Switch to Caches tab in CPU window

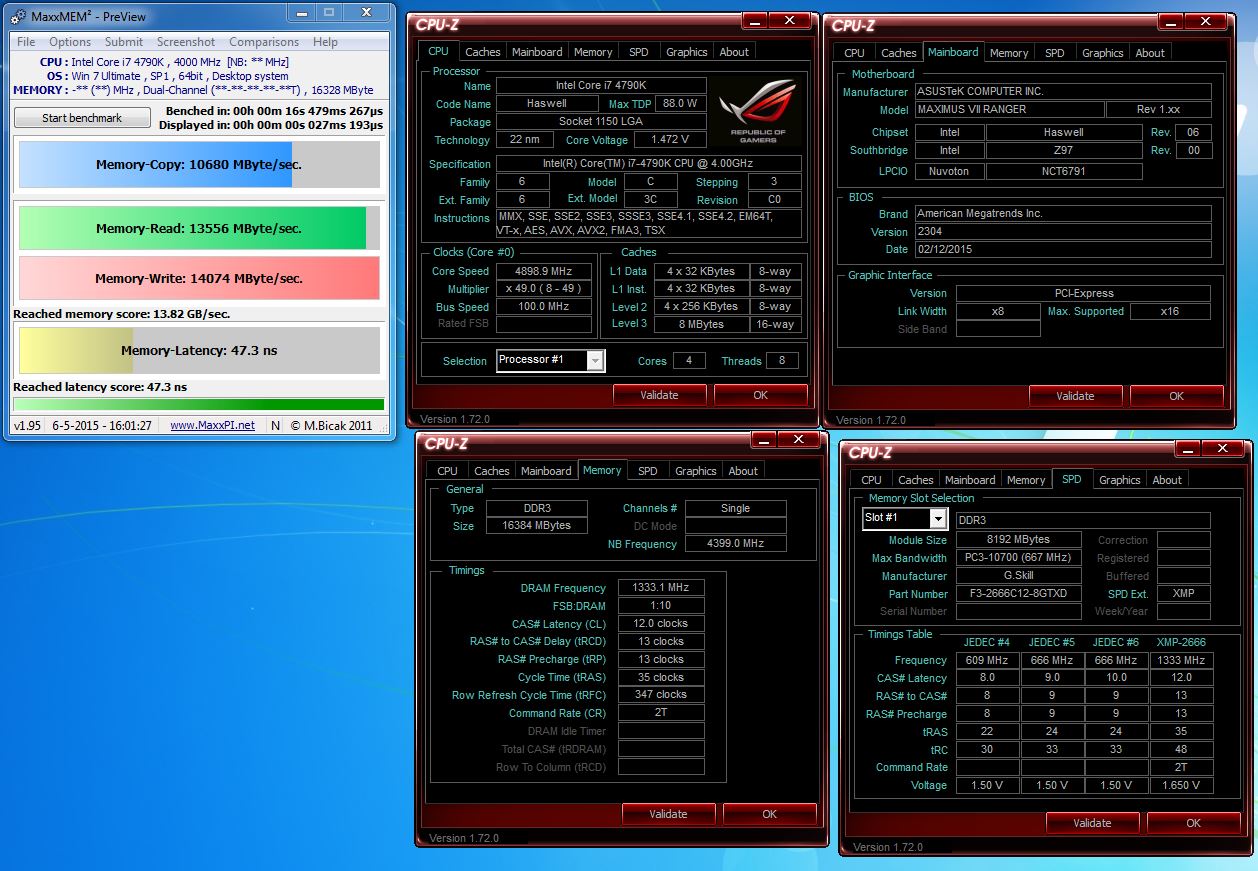483,52
